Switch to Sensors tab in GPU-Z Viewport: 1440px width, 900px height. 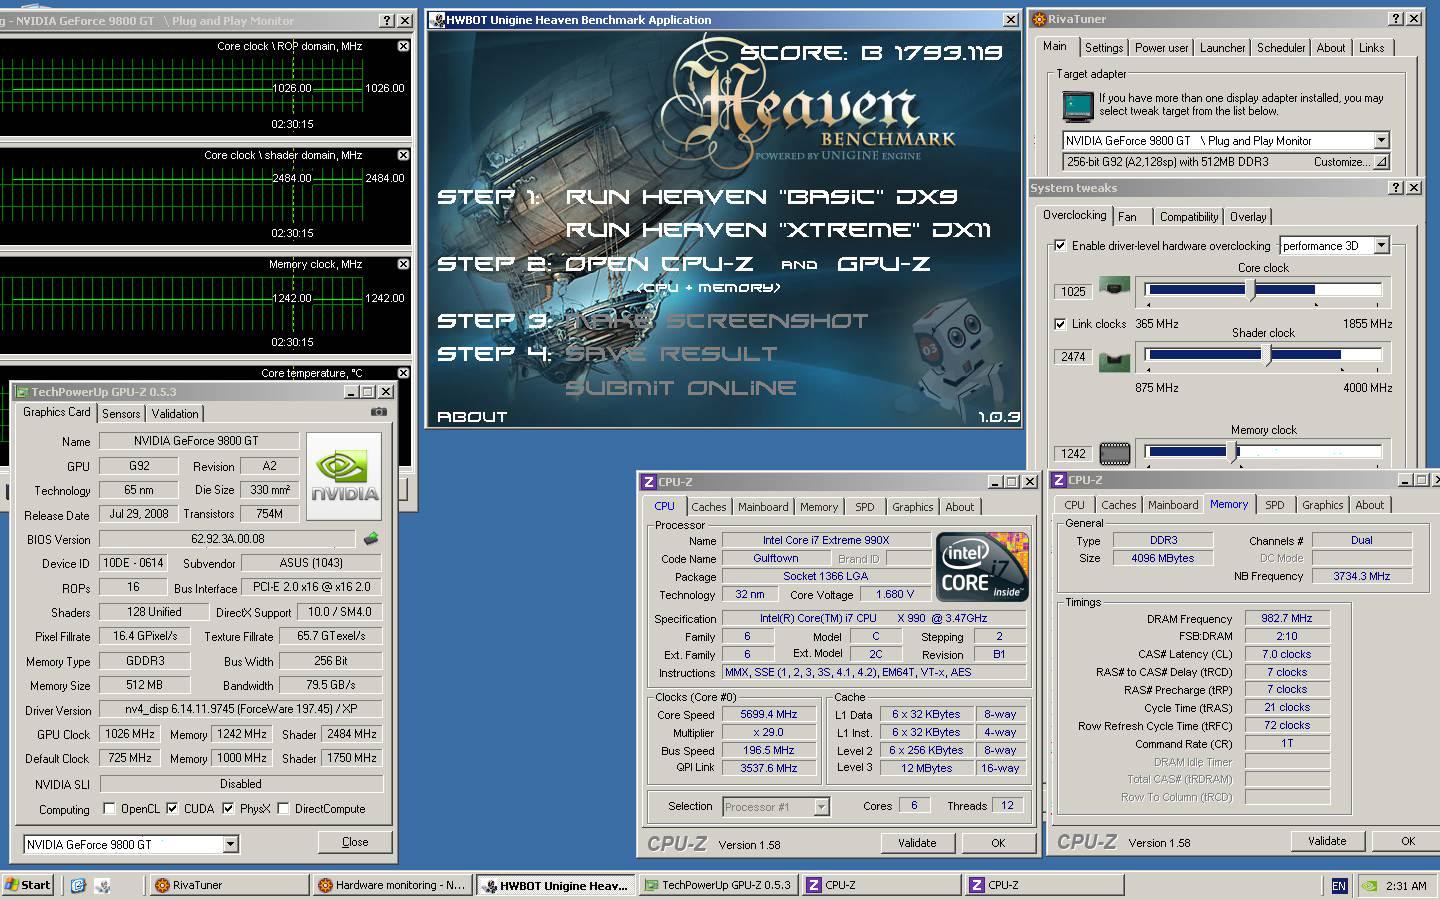121,414
